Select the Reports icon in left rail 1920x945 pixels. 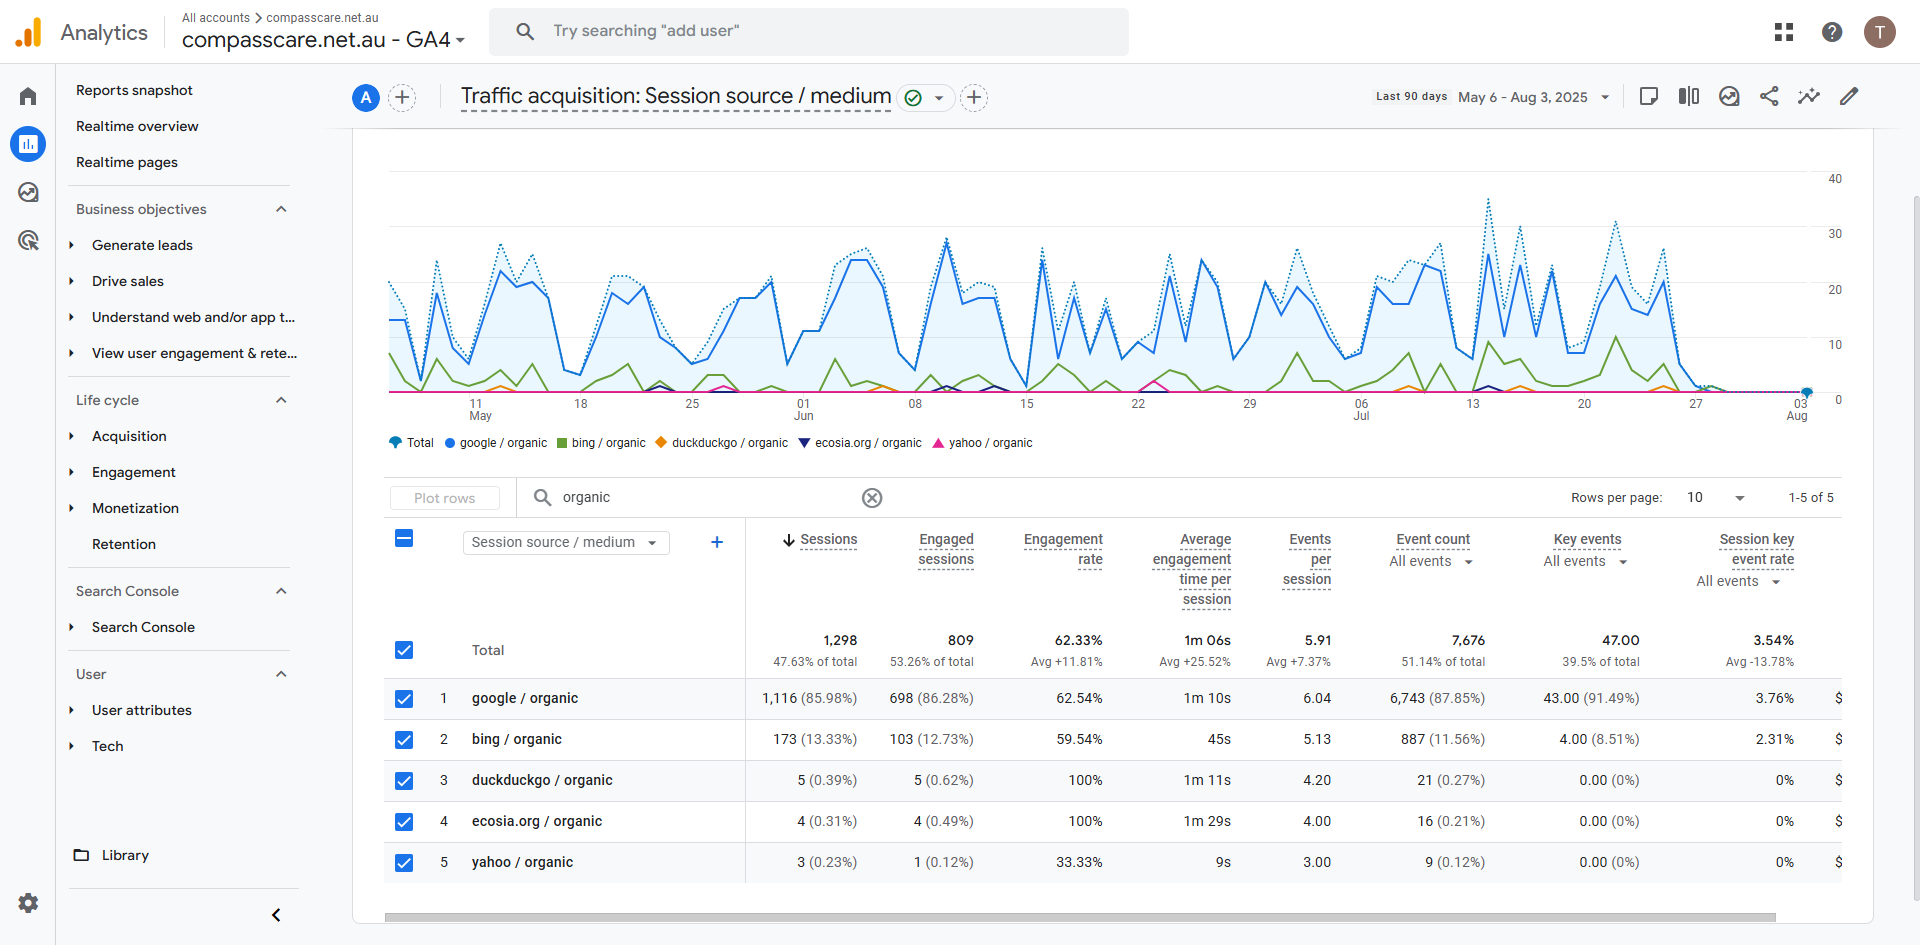click(x=28, y=144)
